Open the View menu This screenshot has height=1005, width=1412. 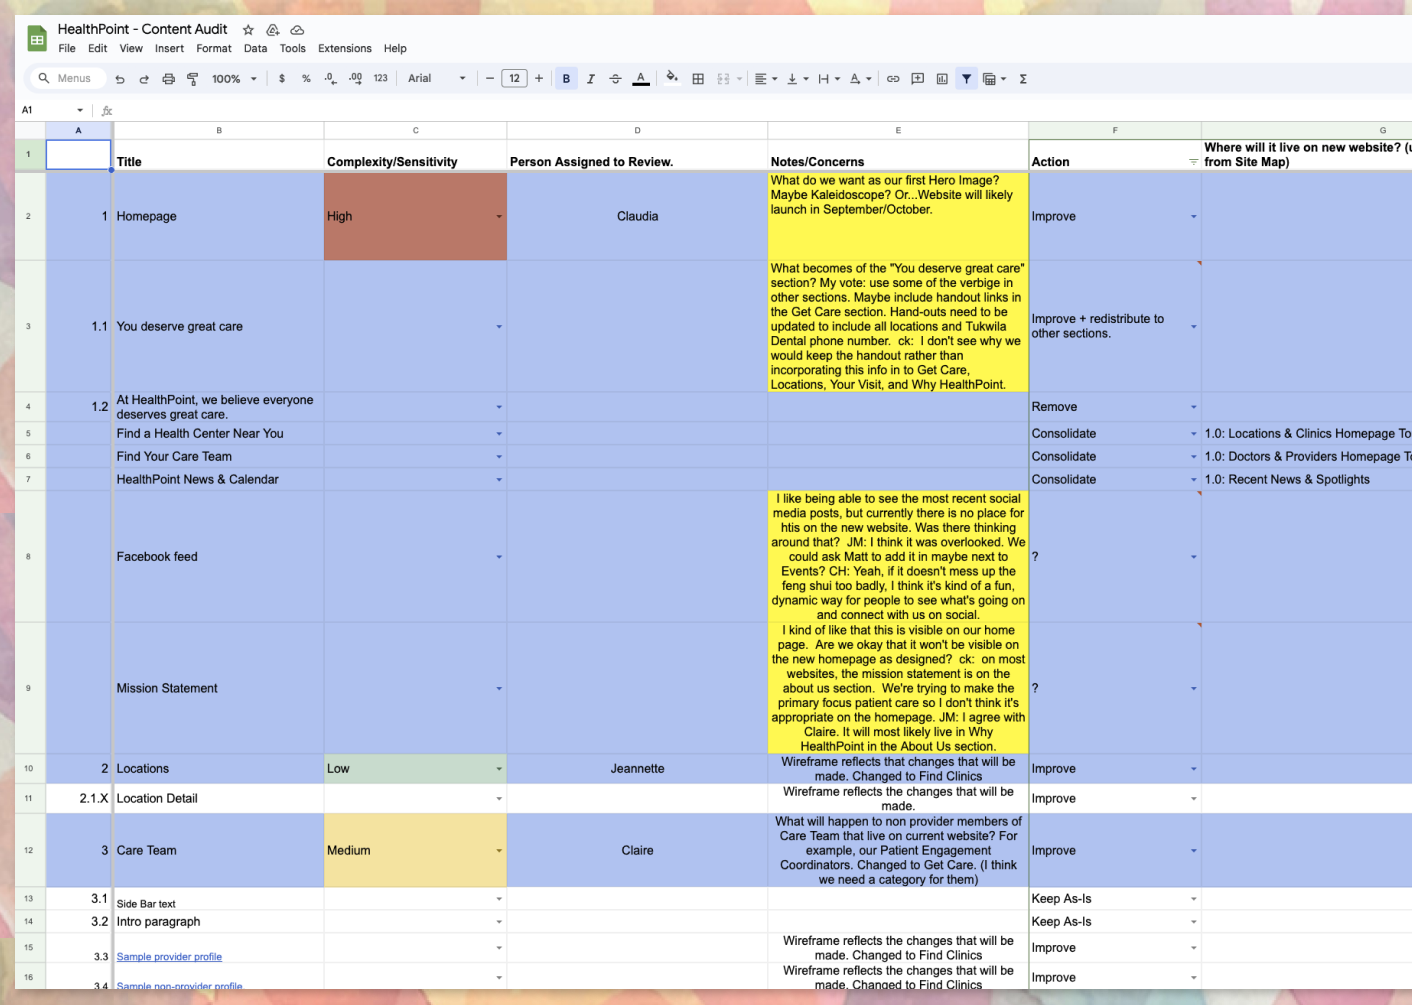point(131,48)
